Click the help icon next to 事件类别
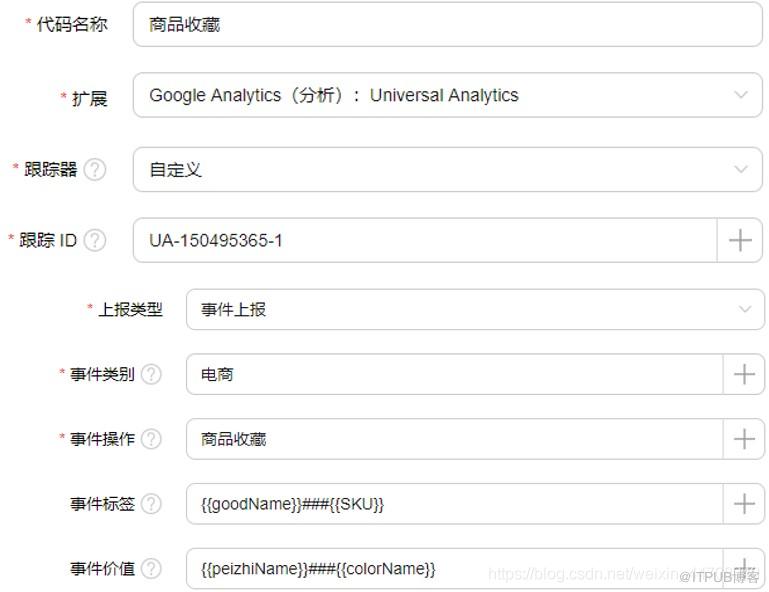769x592 pixels. coord(151,374)
